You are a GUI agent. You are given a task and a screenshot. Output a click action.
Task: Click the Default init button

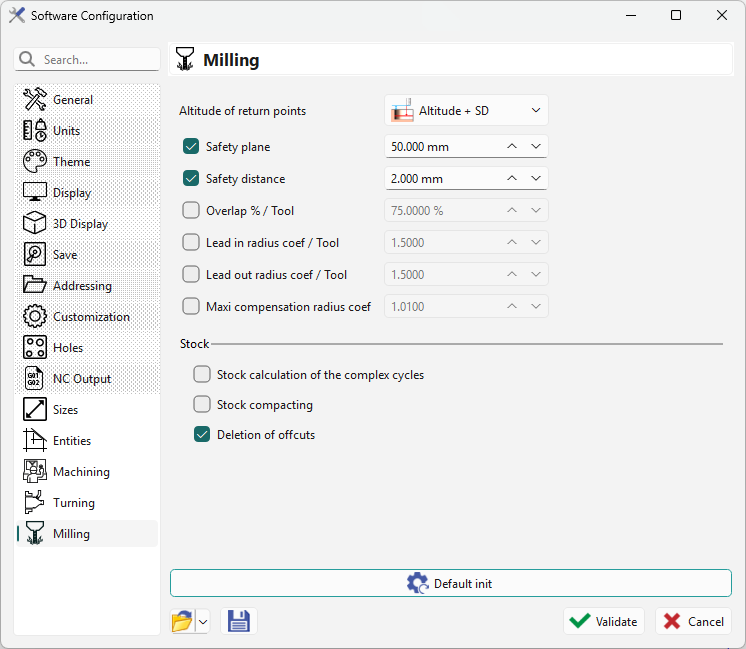pyautogui.click(x=450, y=583)
